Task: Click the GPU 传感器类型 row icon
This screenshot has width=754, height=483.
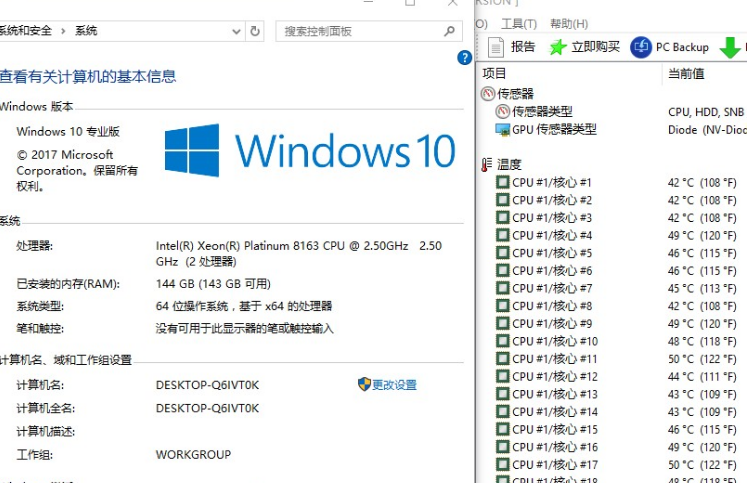Action: [x=503, y=129]
